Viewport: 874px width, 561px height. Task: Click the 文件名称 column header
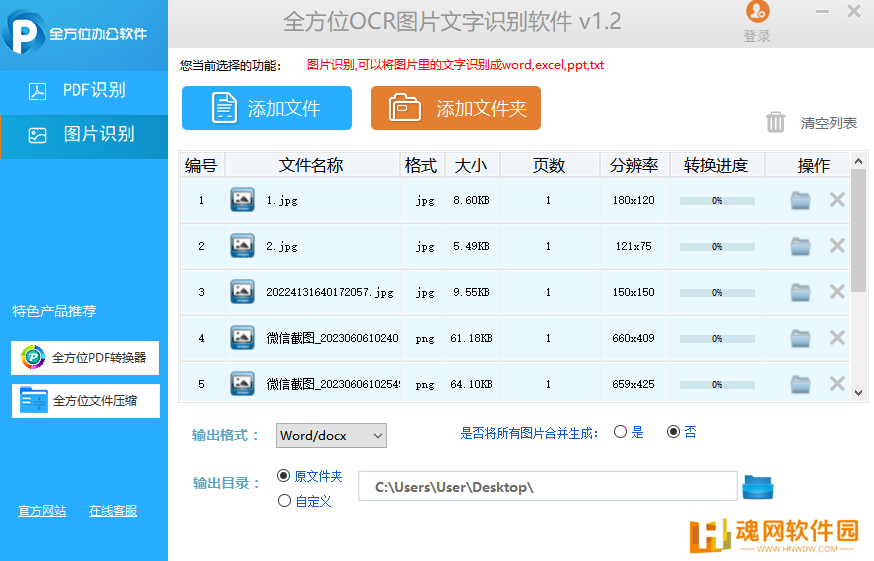pos(312,165)
